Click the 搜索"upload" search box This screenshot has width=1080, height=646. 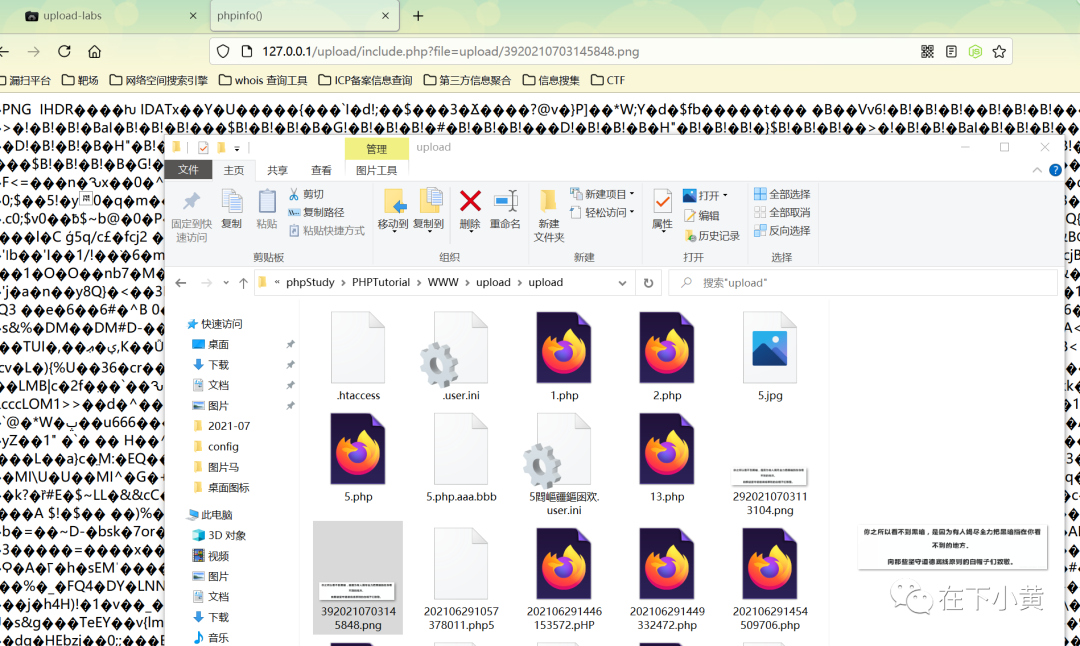coord(862,283)
